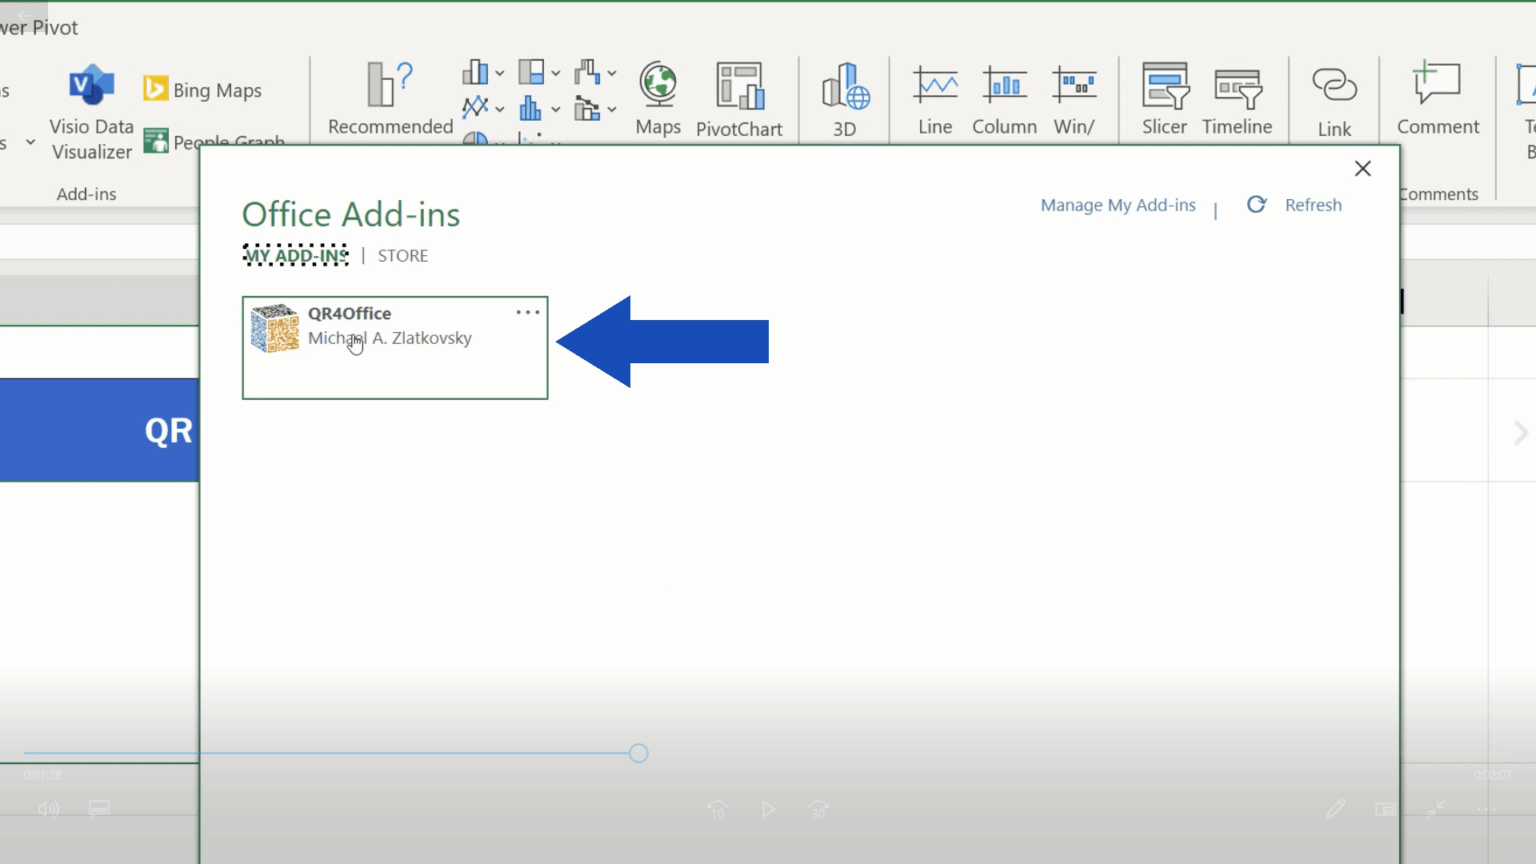Expand the hierarchy chart dropdown
The height and width of the screenshot is (864, 1536).
coord(555,73)
